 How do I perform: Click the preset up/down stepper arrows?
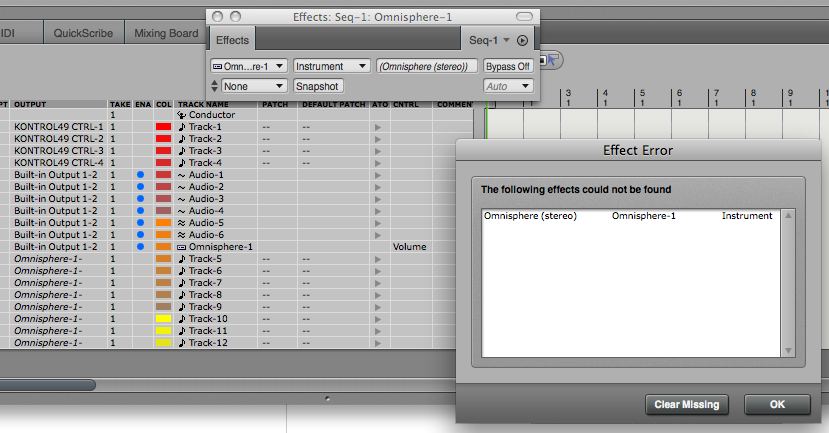pyautogui.click(x=214, y=86)
